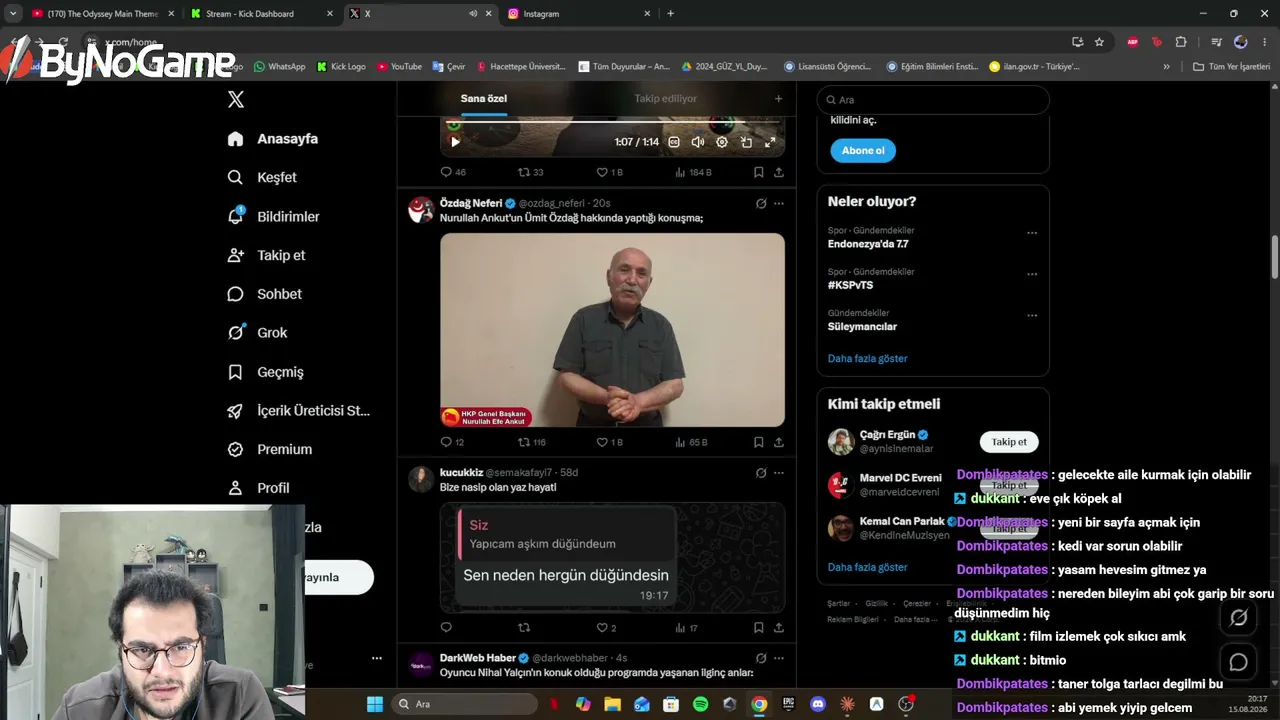
Task: Switch to the Instagram browser tab
Action: coord(578,14)
